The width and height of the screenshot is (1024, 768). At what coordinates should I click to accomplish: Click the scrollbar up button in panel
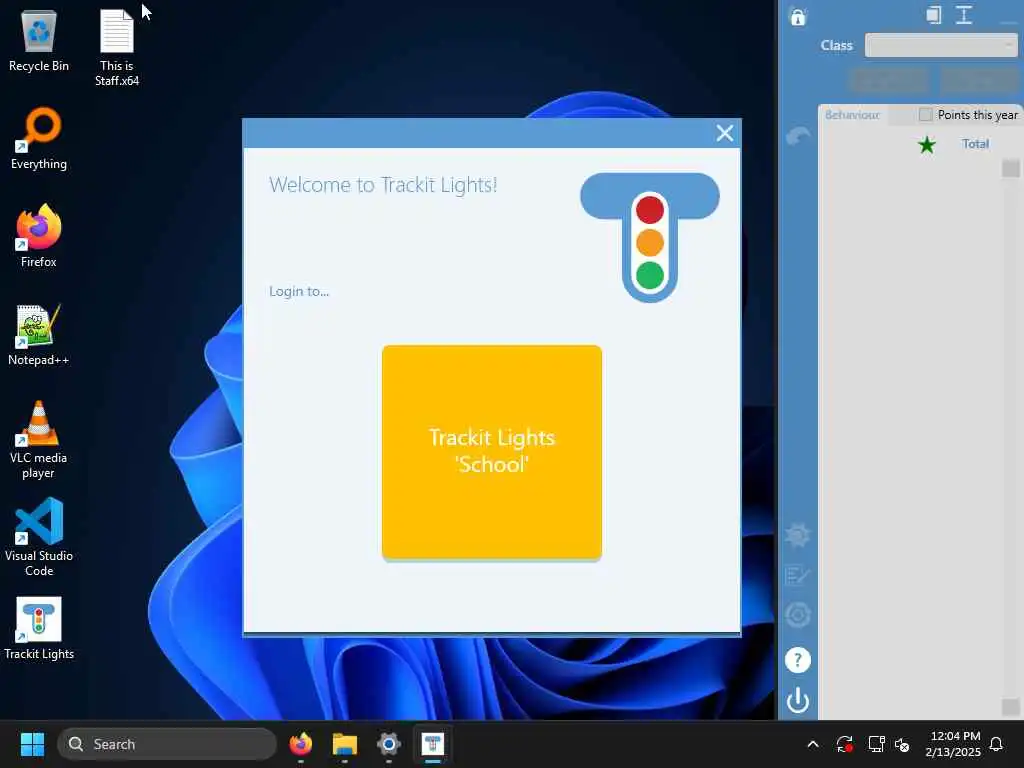pyautogui.click(x=1010, y=168)
